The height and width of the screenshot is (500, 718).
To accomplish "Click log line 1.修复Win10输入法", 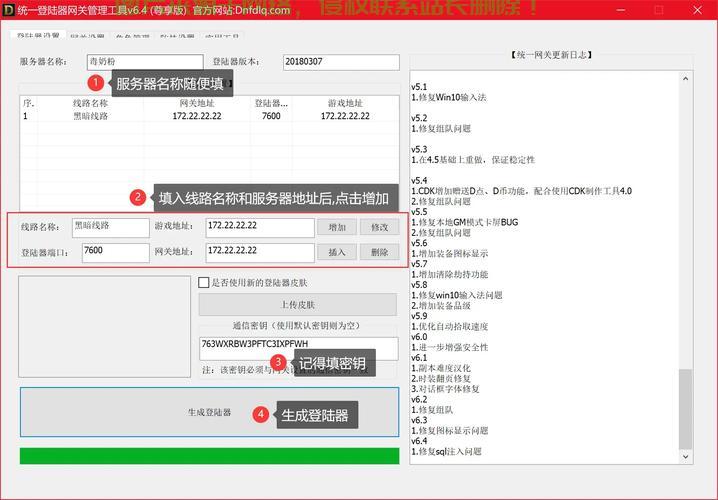I will click(449, 97).
